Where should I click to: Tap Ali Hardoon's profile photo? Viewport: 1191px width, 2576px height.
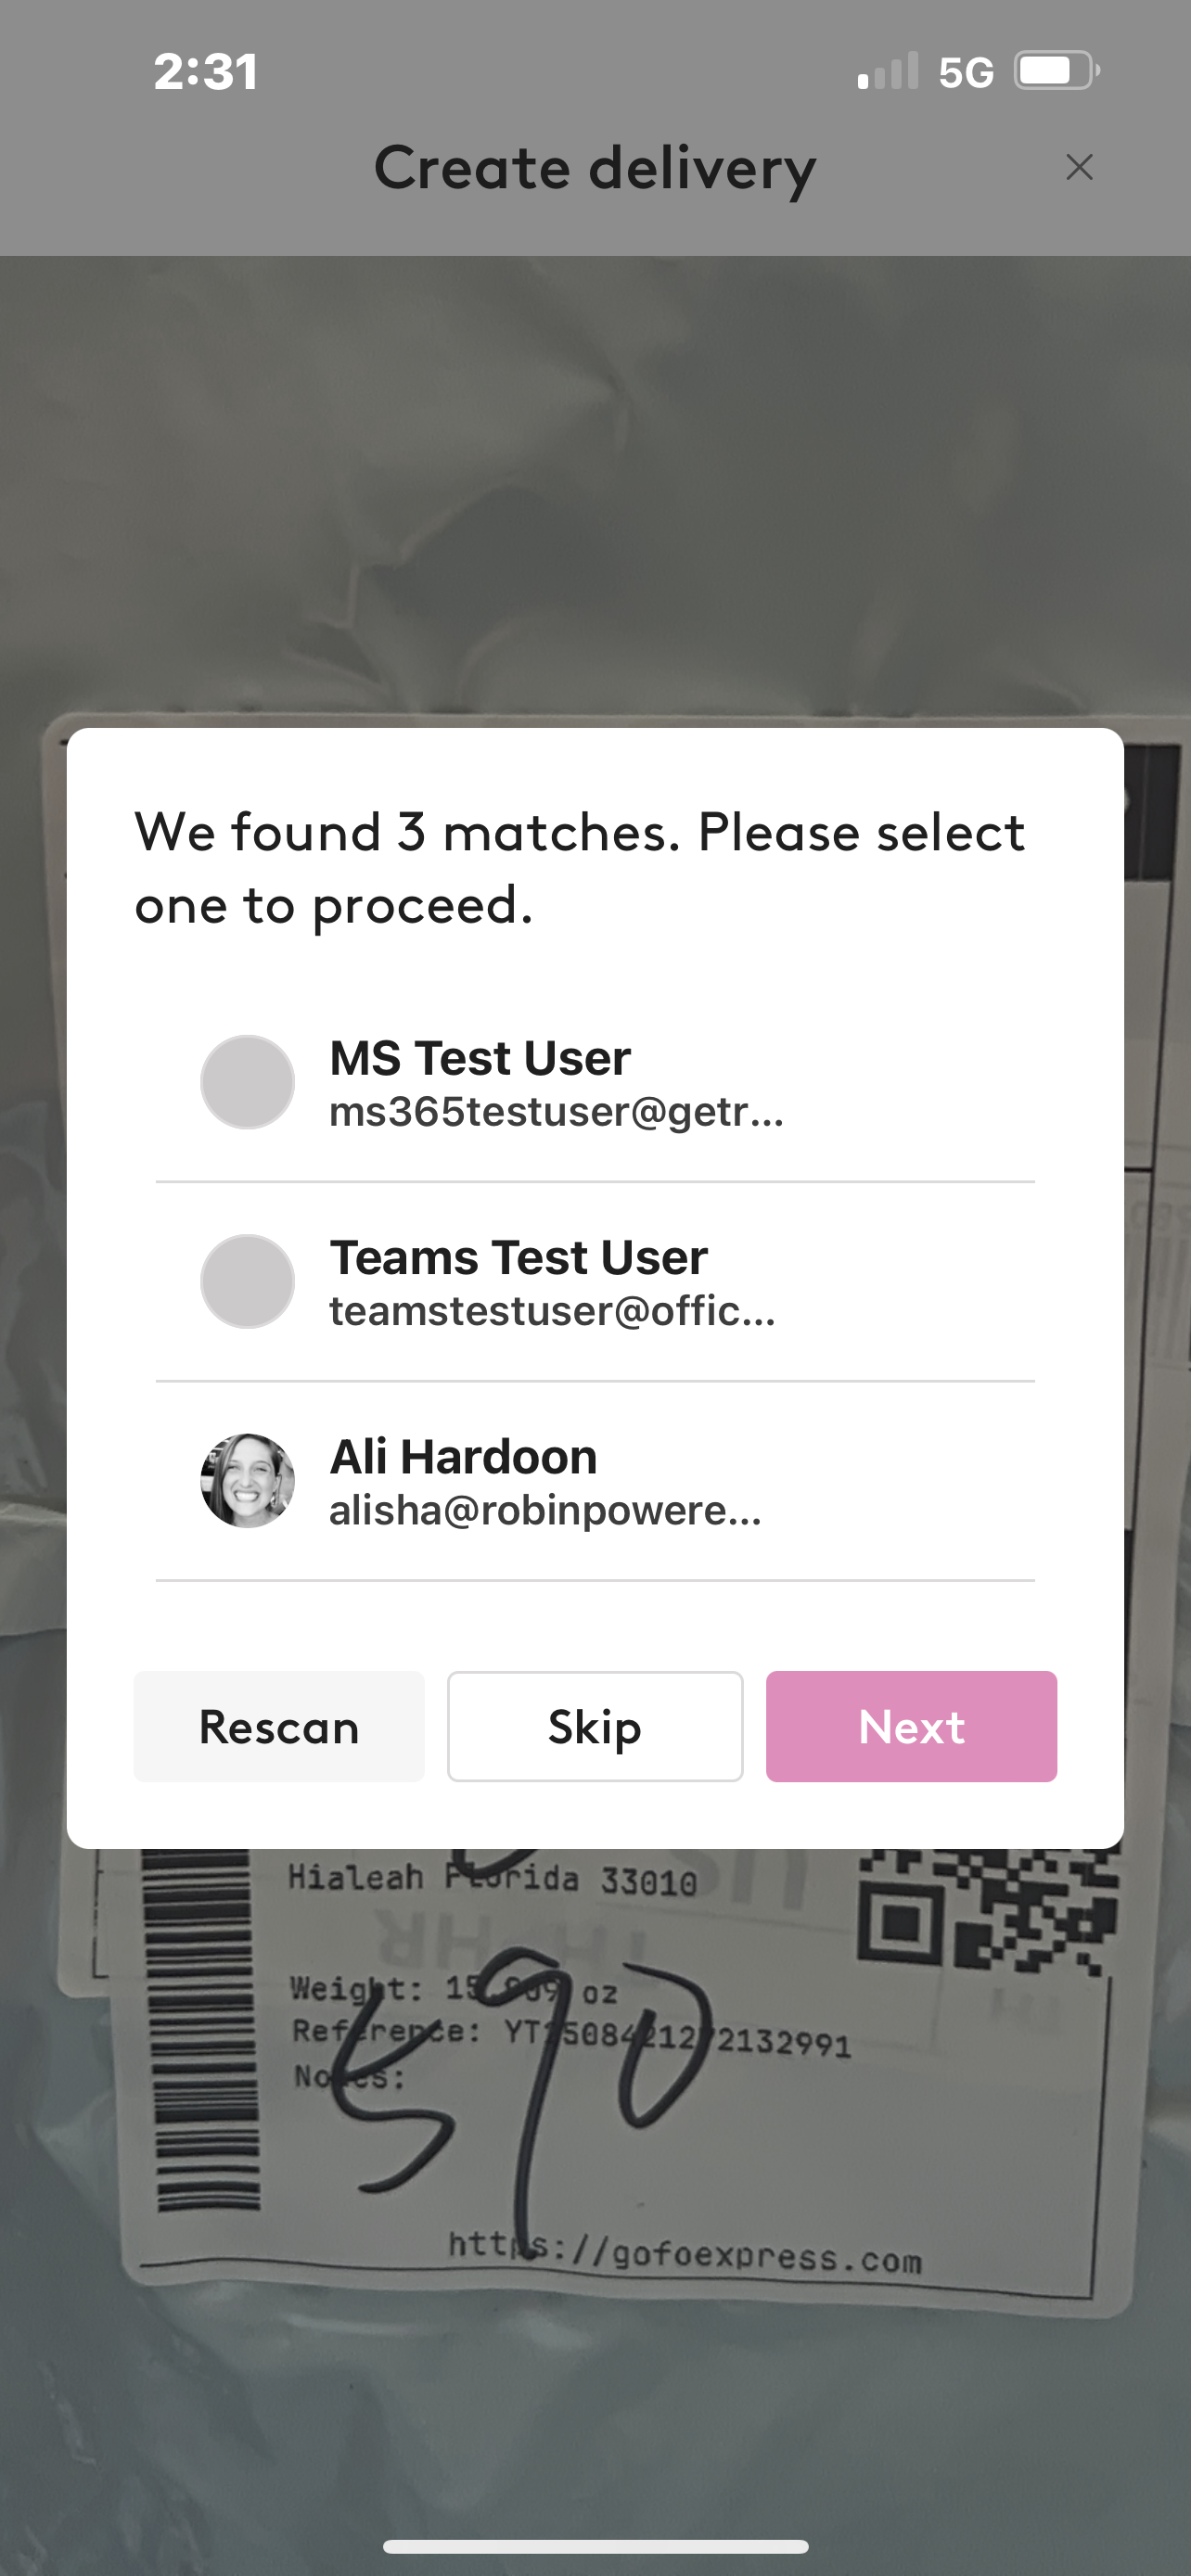247,1481
